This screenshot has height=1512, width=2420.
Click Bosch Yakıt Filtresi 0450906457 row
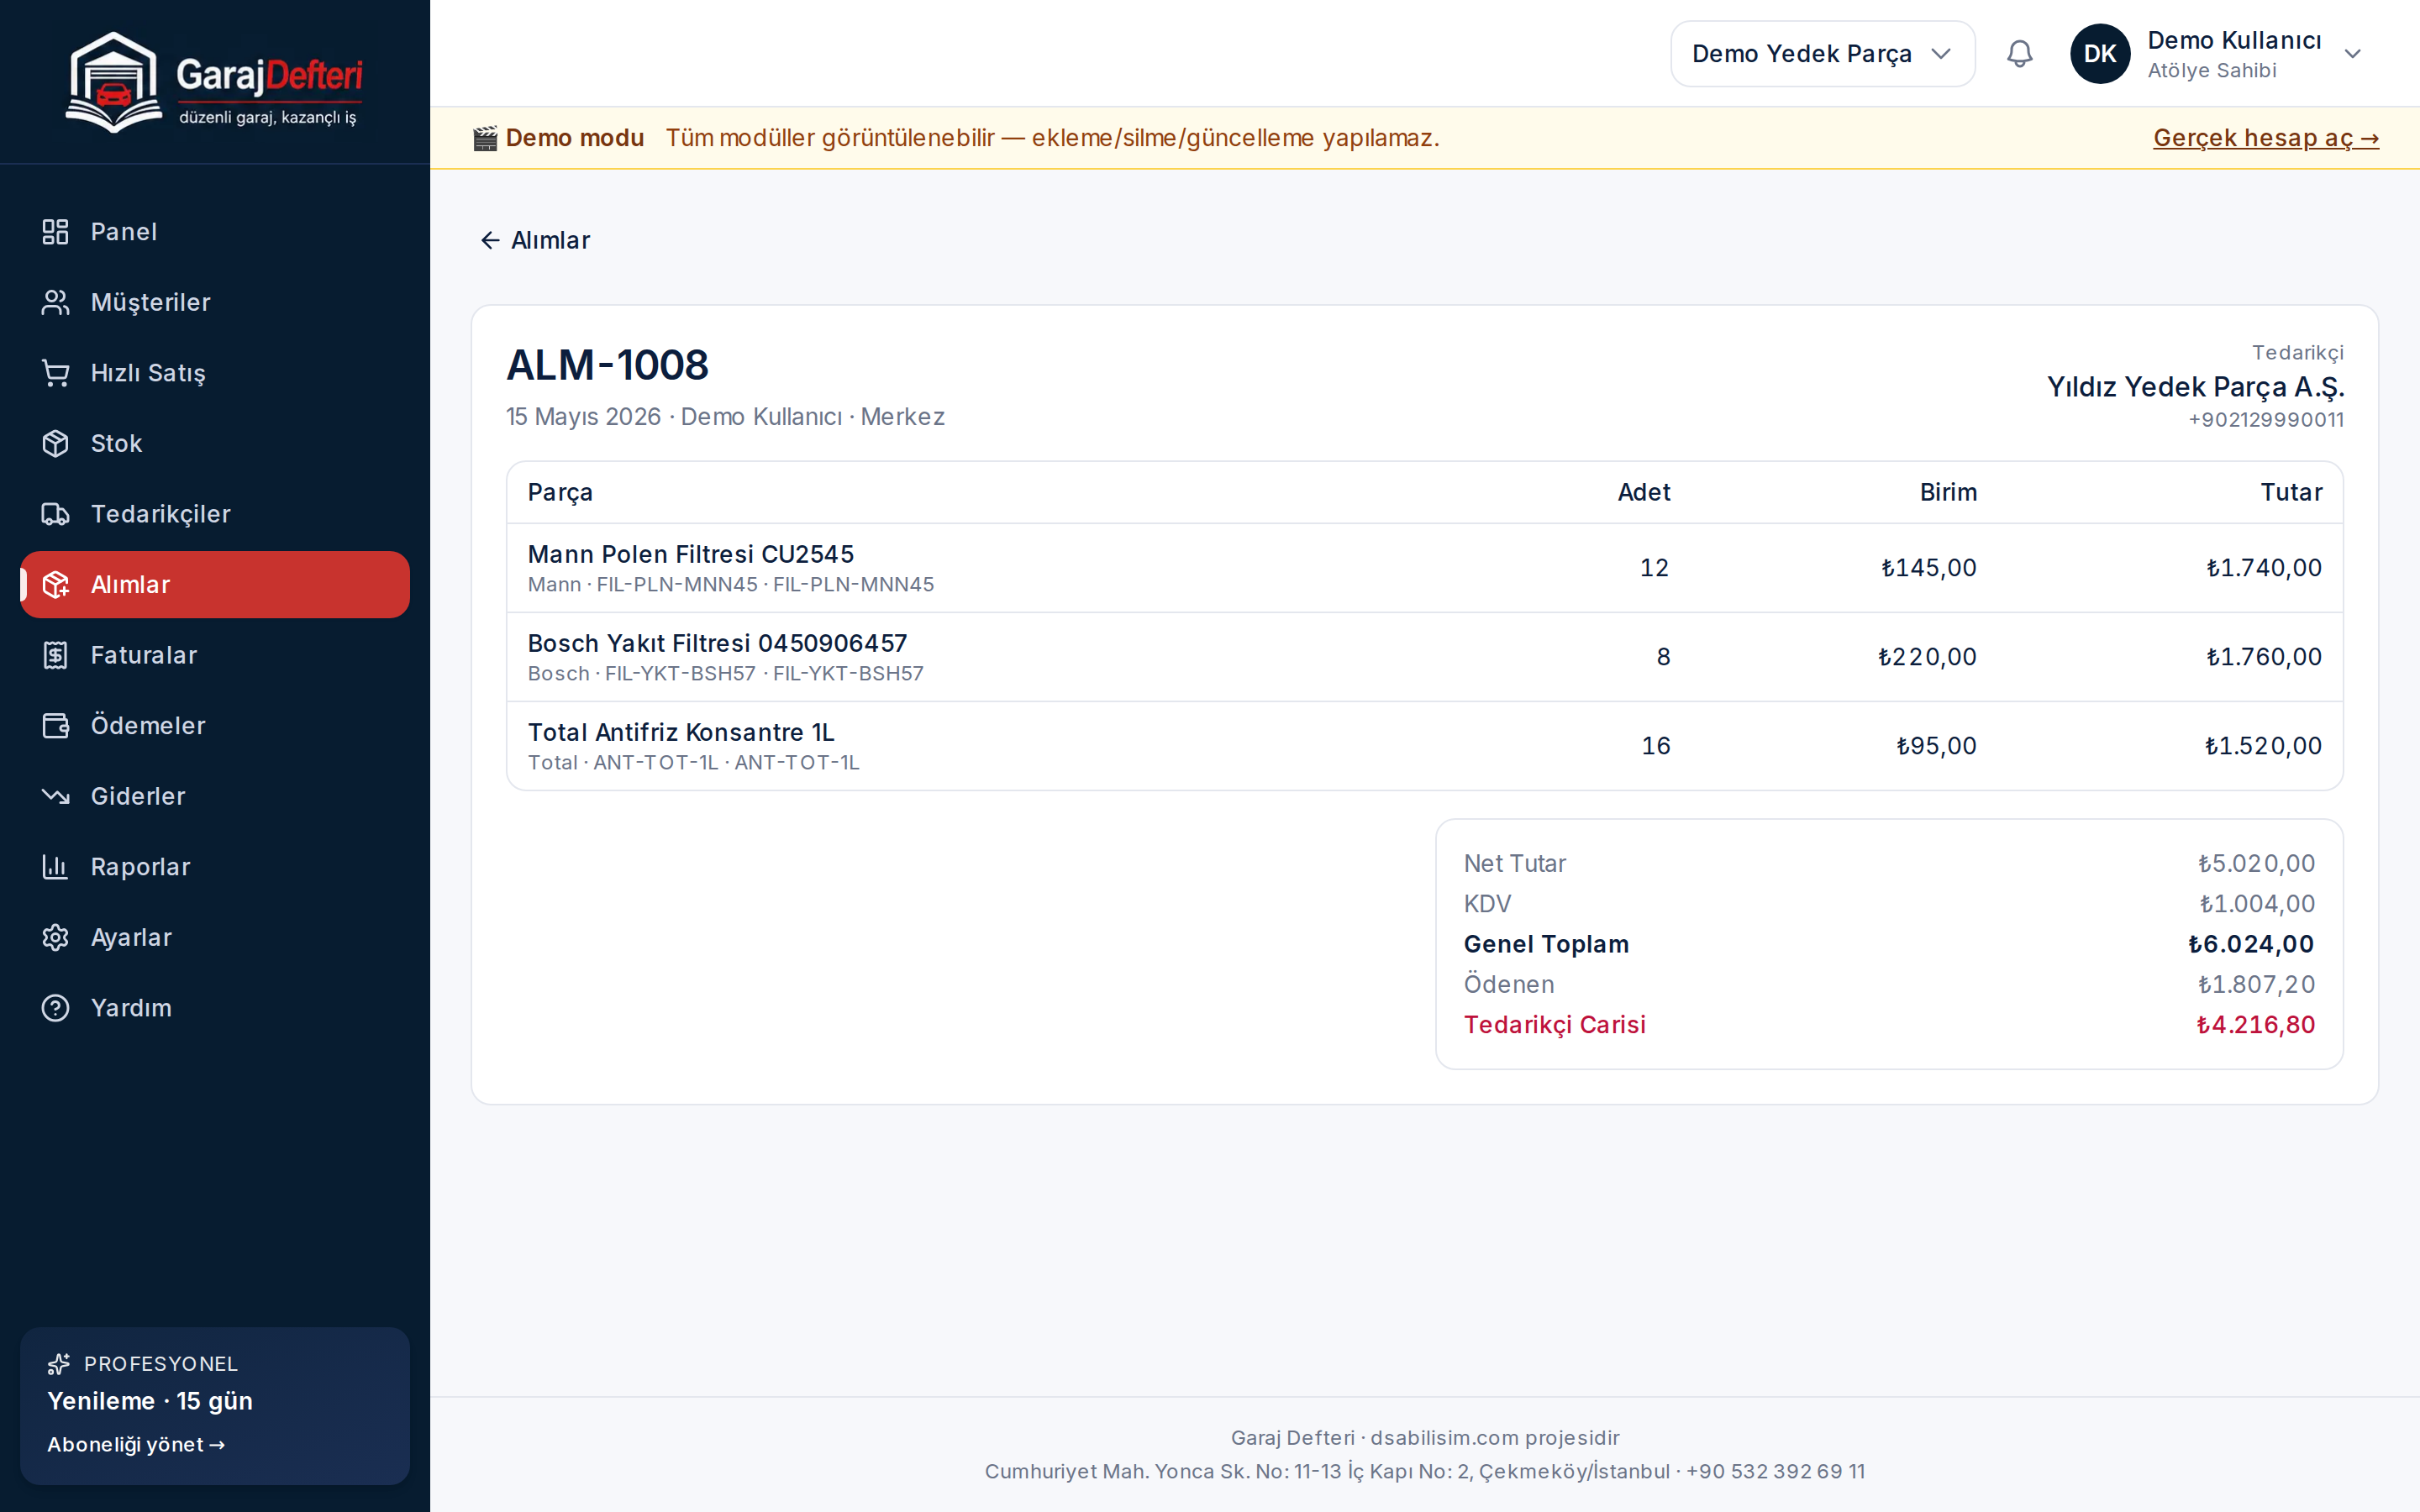click(1424, 657)
